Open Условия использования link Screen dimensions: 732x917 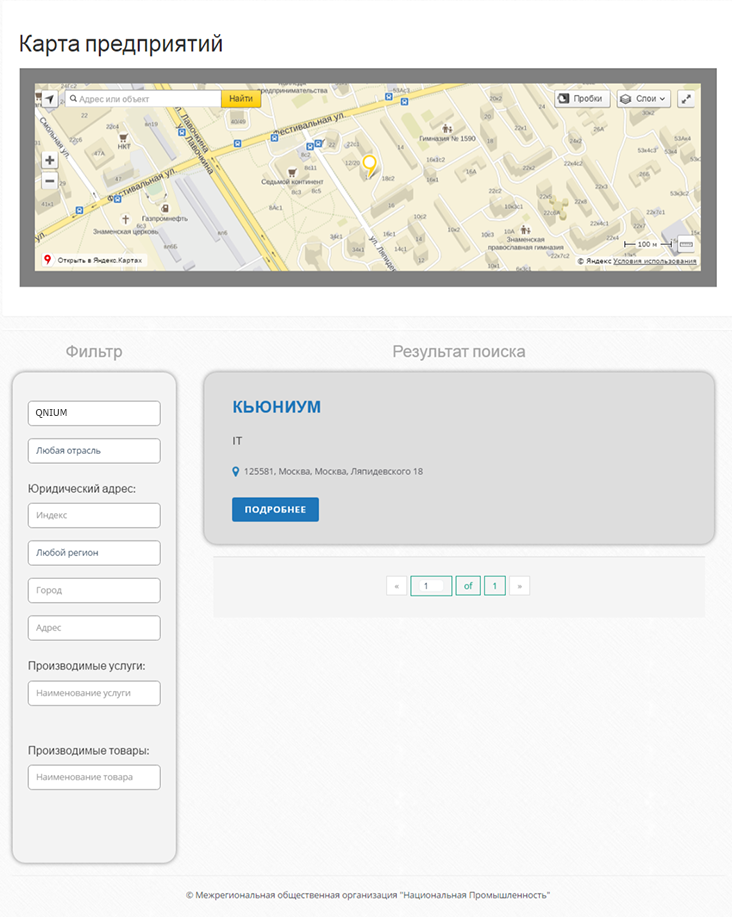pos(655,261)
